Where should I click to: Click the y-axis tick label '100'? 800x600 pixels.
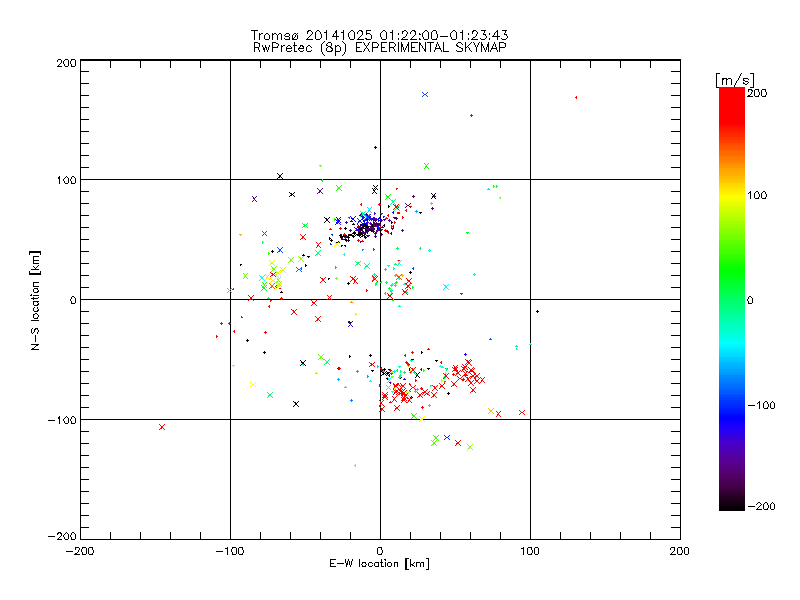point(67,181)
